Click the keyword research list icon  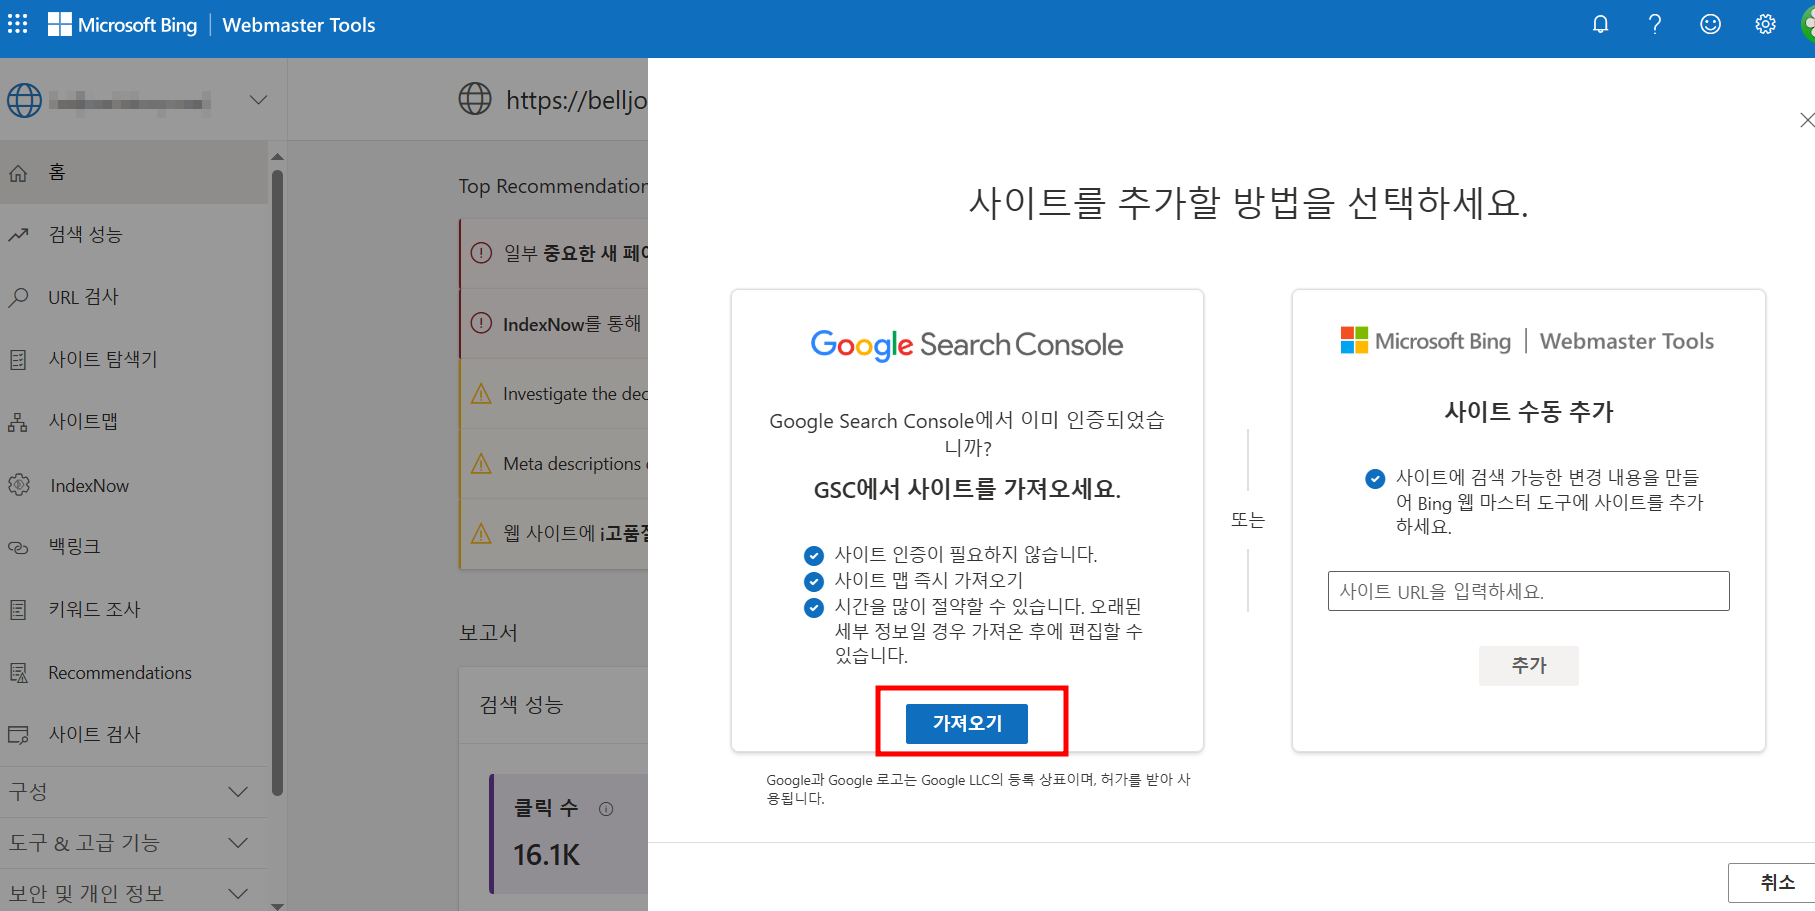18,609
